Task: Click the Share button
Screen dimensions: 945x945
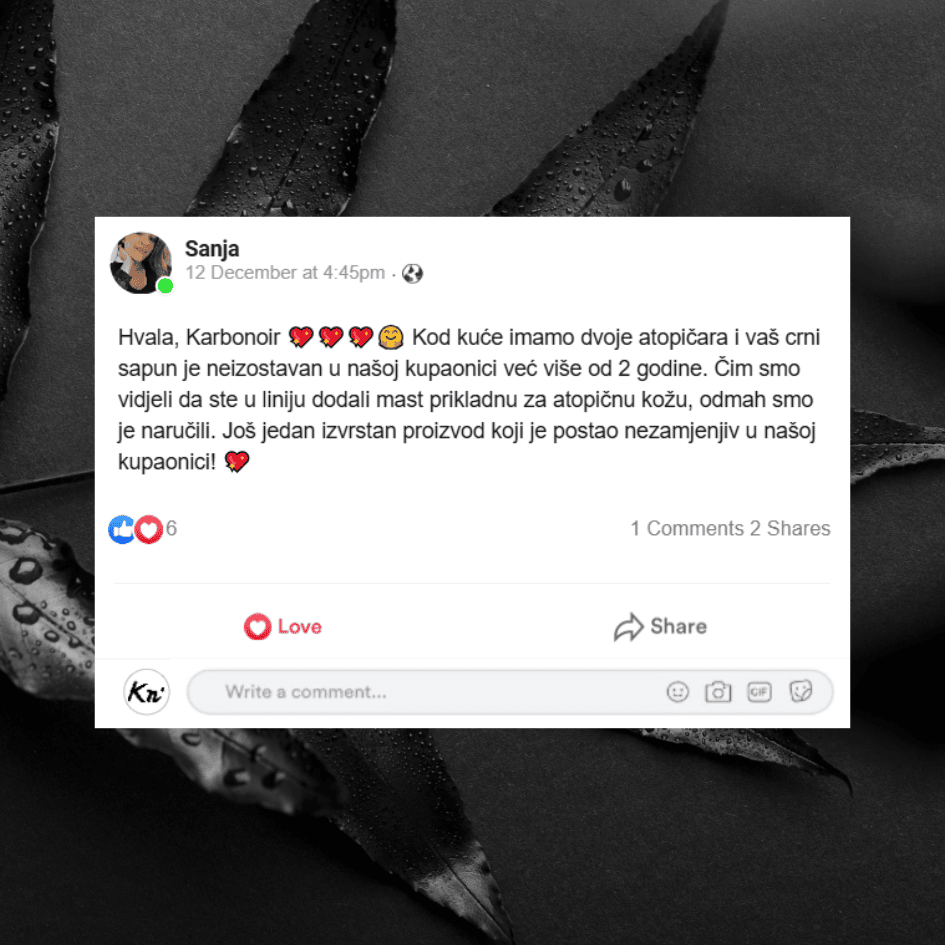Action: coord(661,627)
